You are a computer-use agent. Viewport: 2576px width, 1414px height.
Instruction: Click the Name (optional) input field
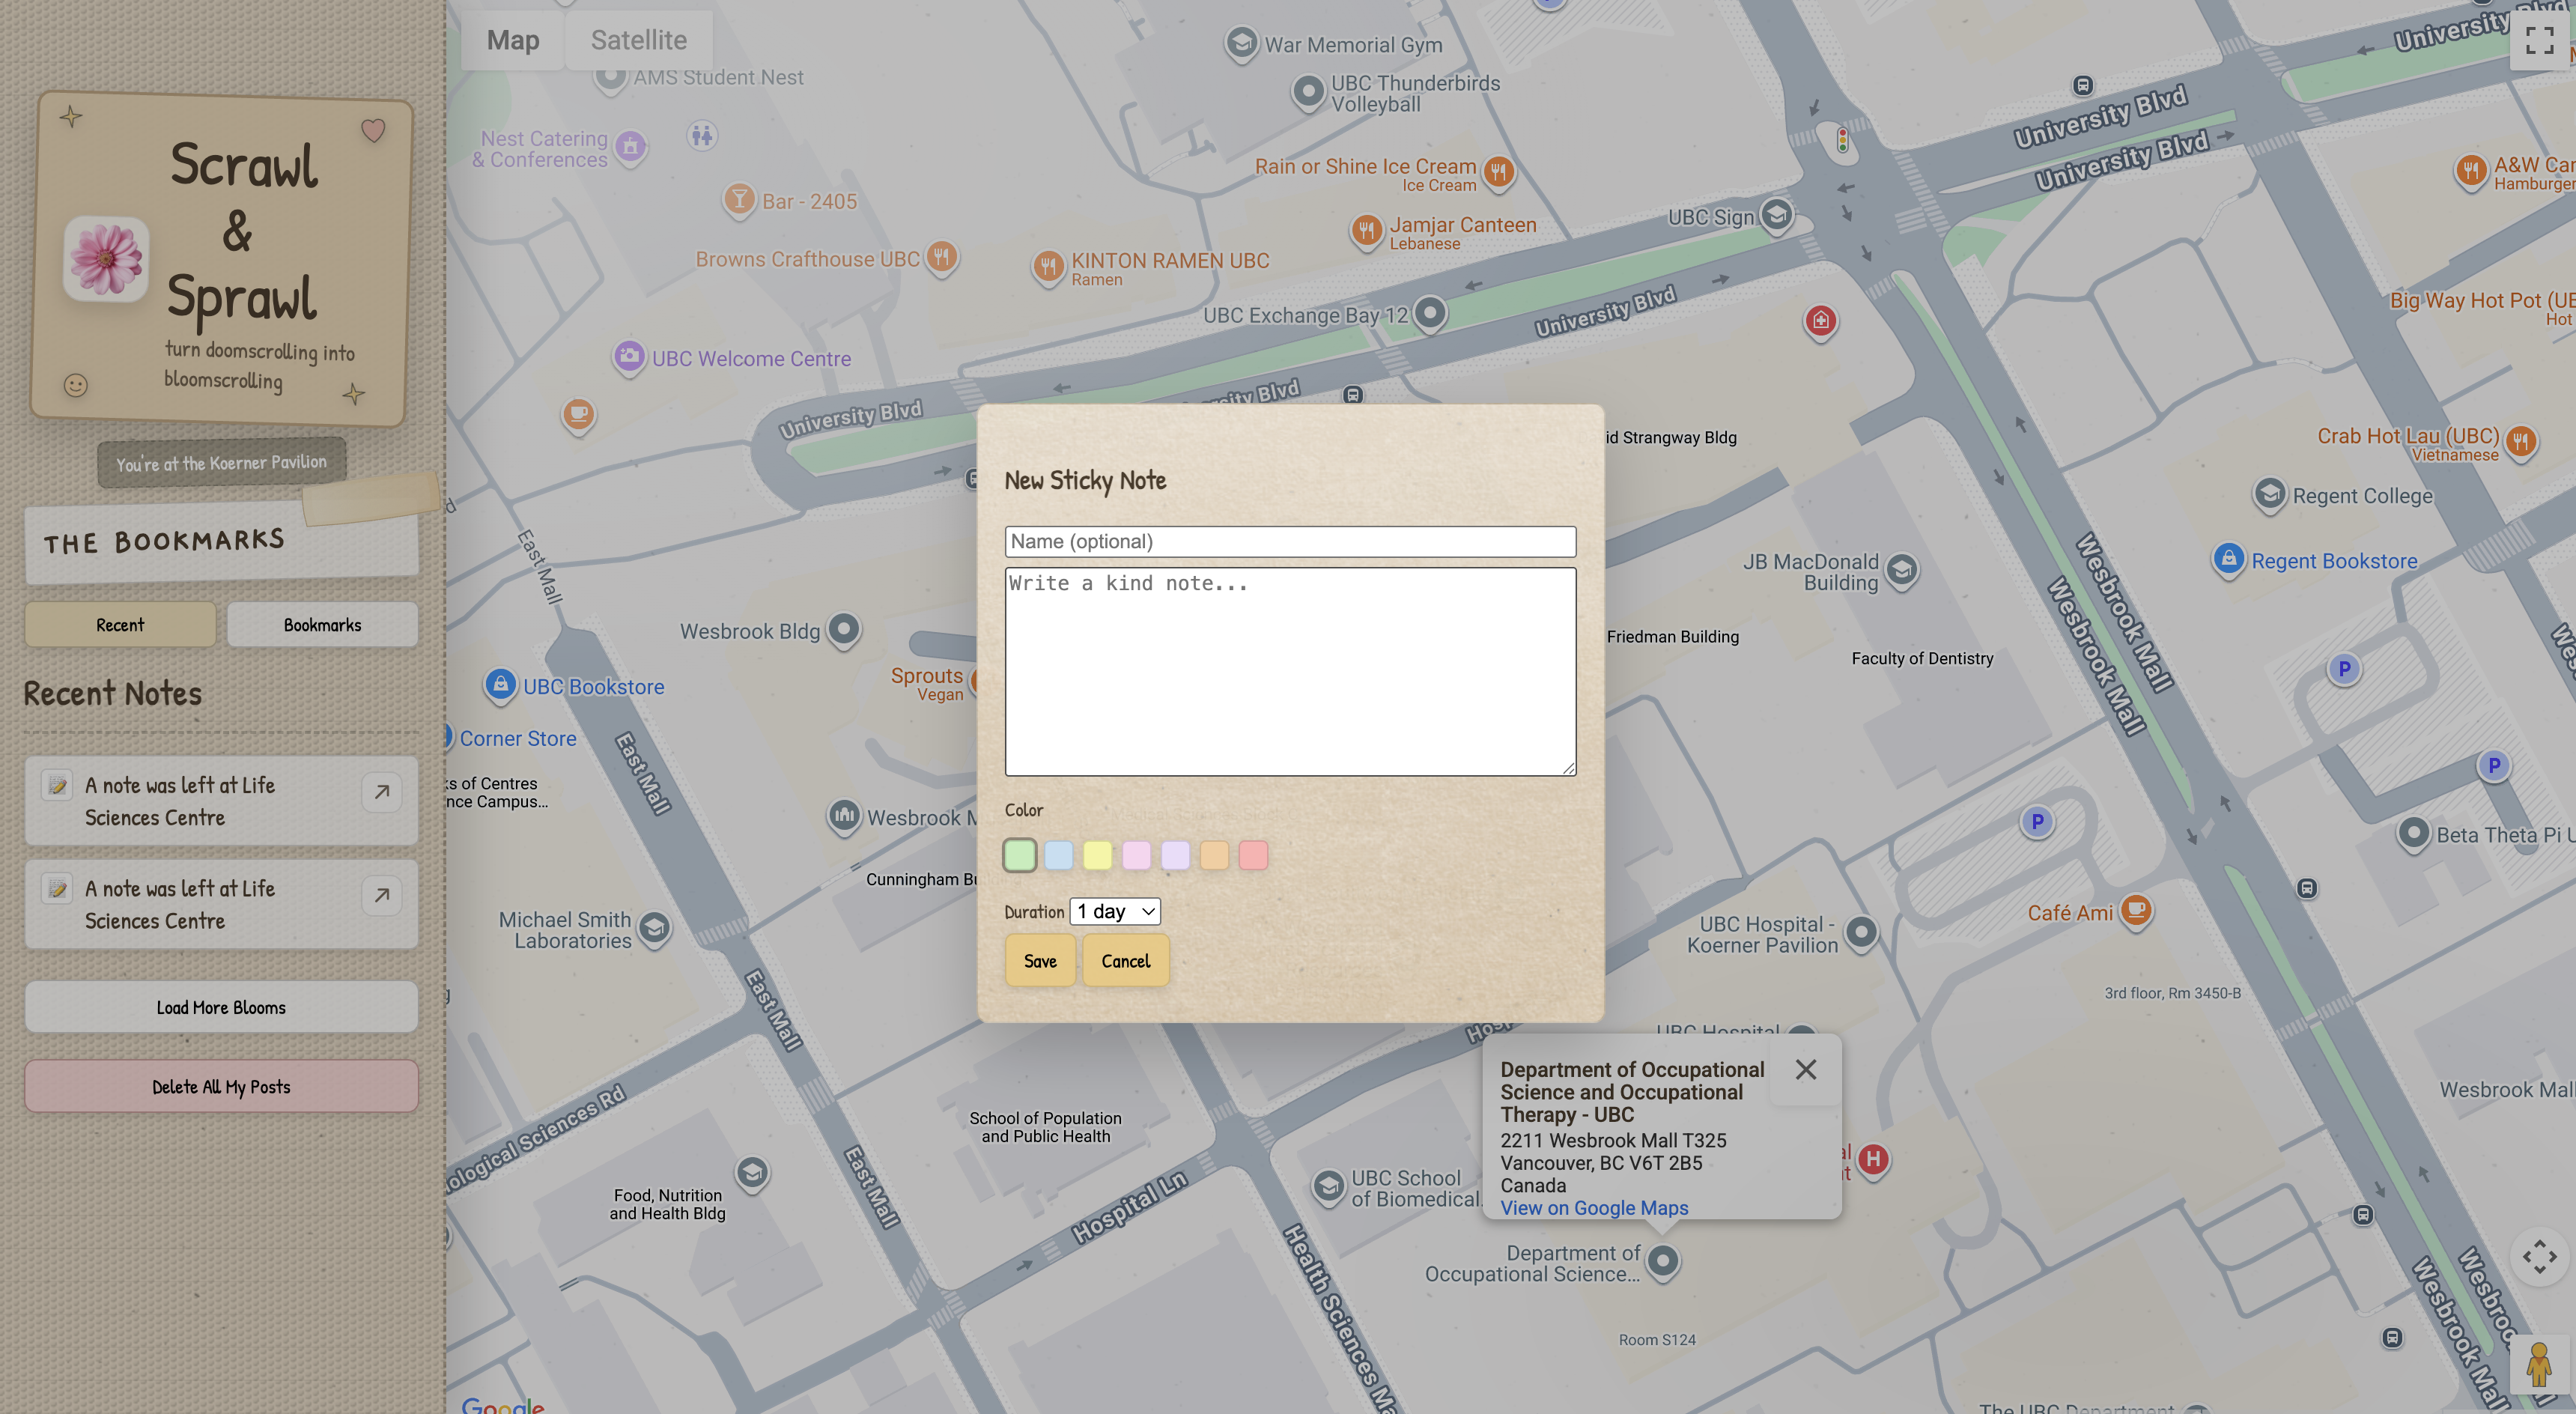click(x=1290, y=542)
